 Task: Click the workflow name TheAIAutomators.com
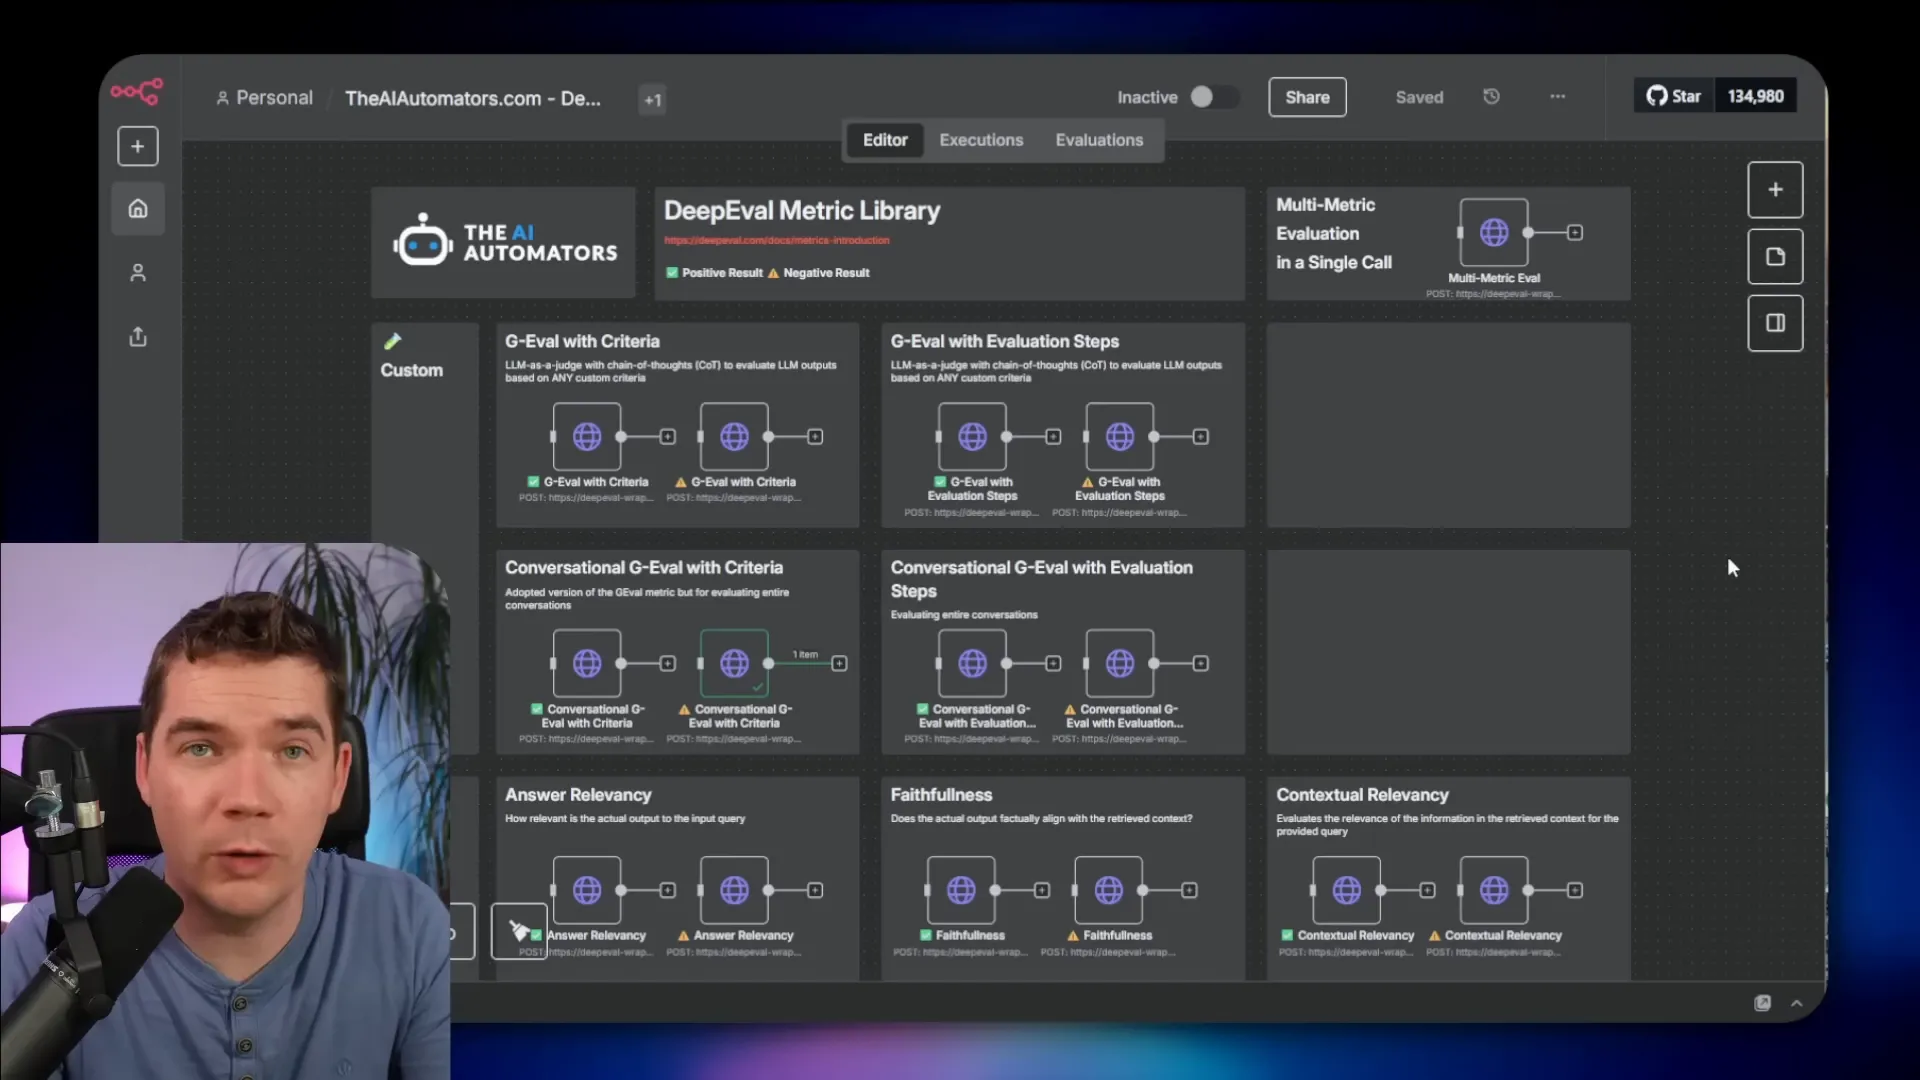[473, 98]
